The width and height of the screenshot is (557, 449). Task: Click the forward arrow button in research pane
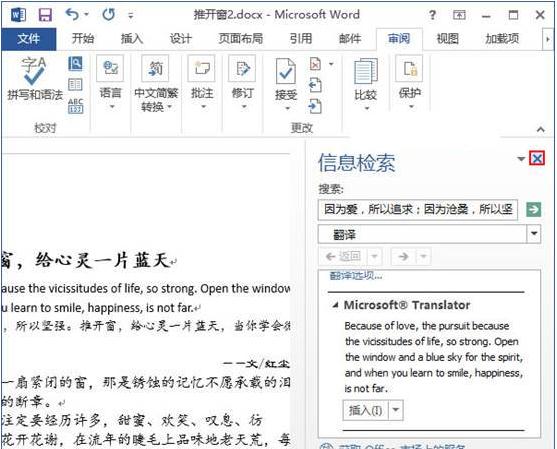(x=404, y=256)
